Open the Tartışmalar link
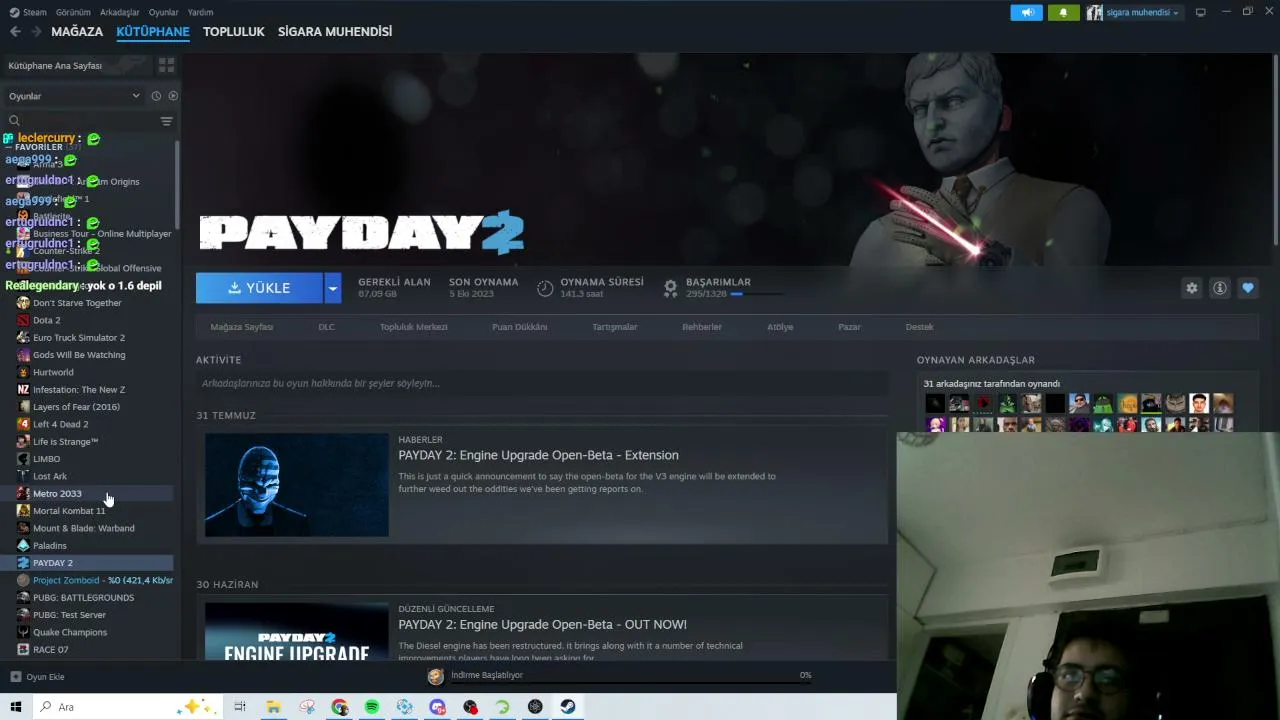 [614, 327]
